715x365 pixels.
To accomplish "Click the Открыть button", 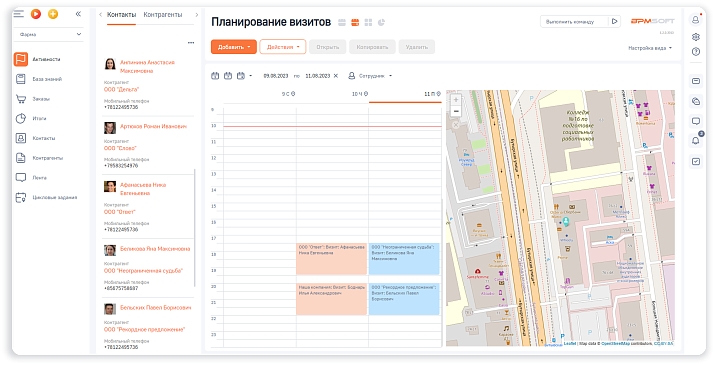I will pyautogui.click(x=327, y=47).
